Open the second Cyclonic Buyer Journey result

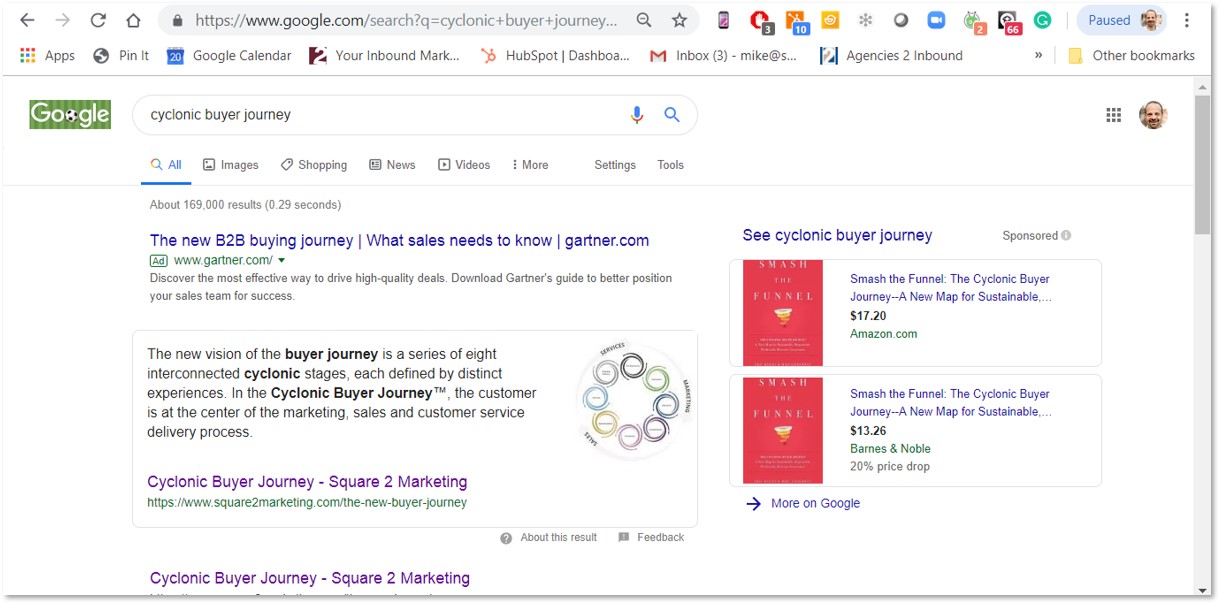310,578
